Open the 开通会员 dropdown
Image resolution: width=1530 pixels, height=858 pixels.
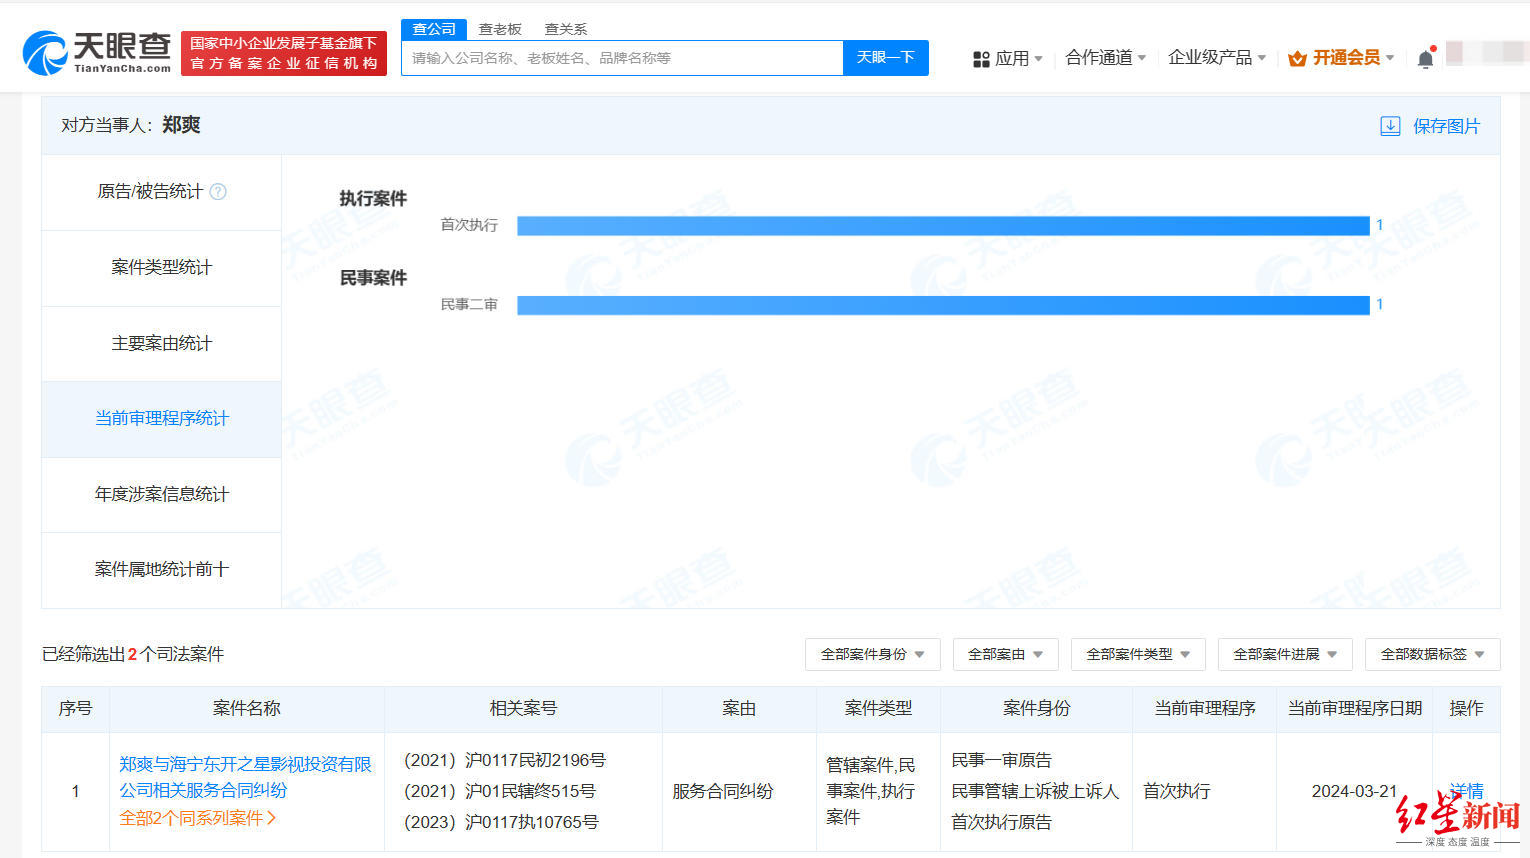[x=1341, y=58]
